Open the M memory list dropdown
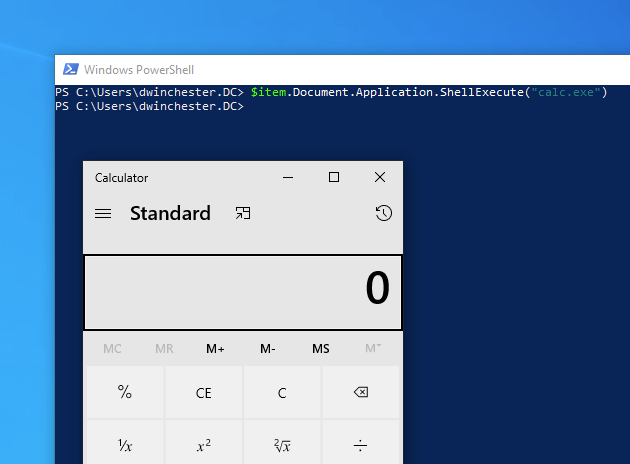Viewport: 630px width, 464px height. pos(373,348)
